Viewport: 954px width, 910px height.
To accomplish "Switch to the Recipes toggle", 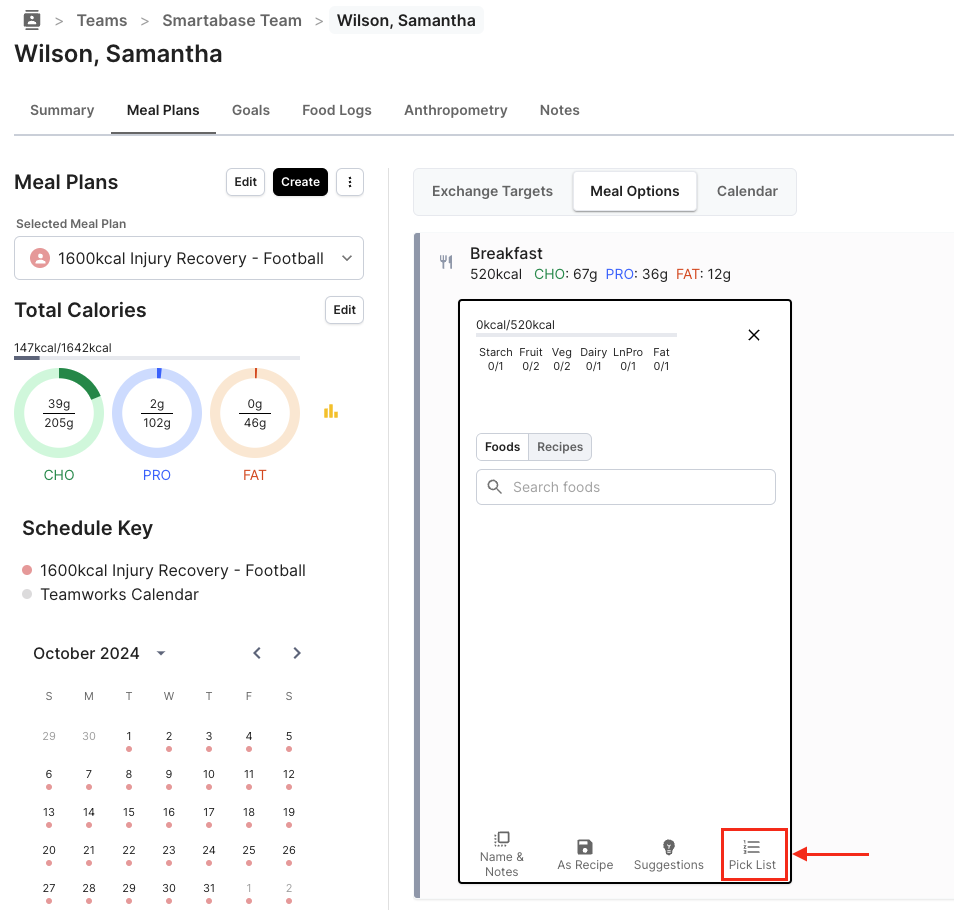I will (x=560, y=446).
